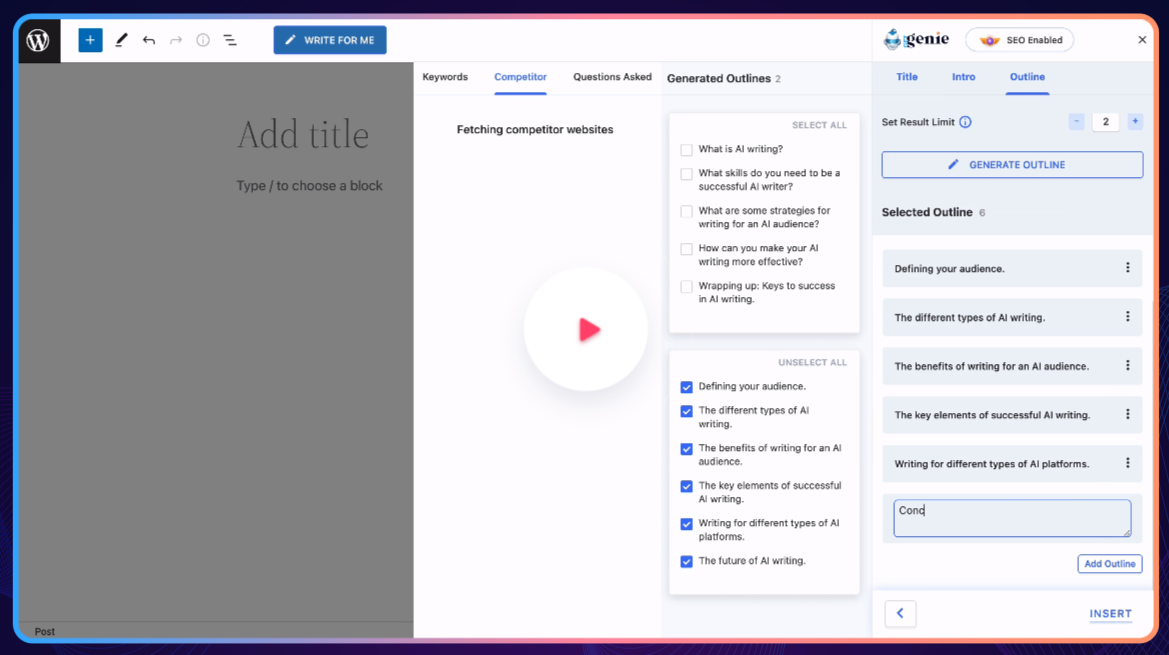This screenshot has width=1169, height=655.
Task: Open the block inserter with the plus icon
Action: tap(90, 40)
